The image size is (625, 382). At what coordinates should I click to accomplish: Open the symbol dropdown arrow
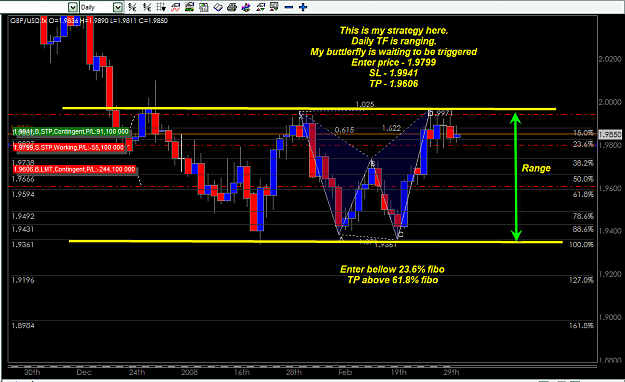[x=73, y=7]
